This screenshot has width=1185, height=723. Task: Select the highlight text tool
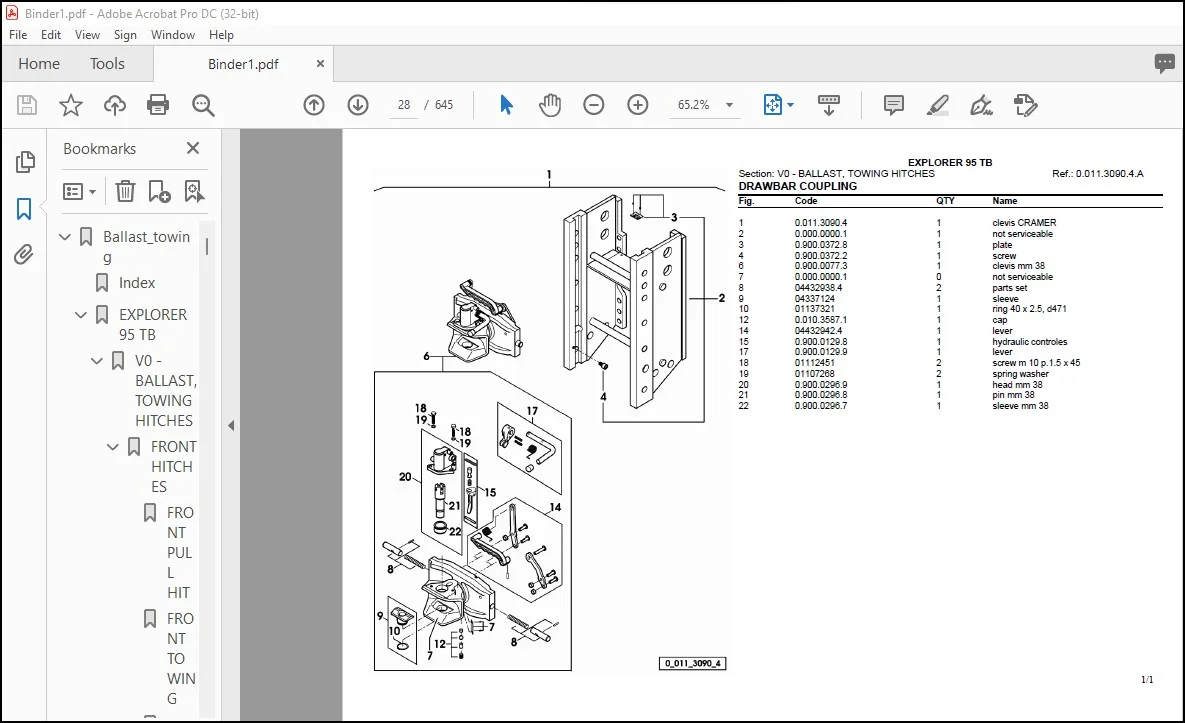pos(938,105)
